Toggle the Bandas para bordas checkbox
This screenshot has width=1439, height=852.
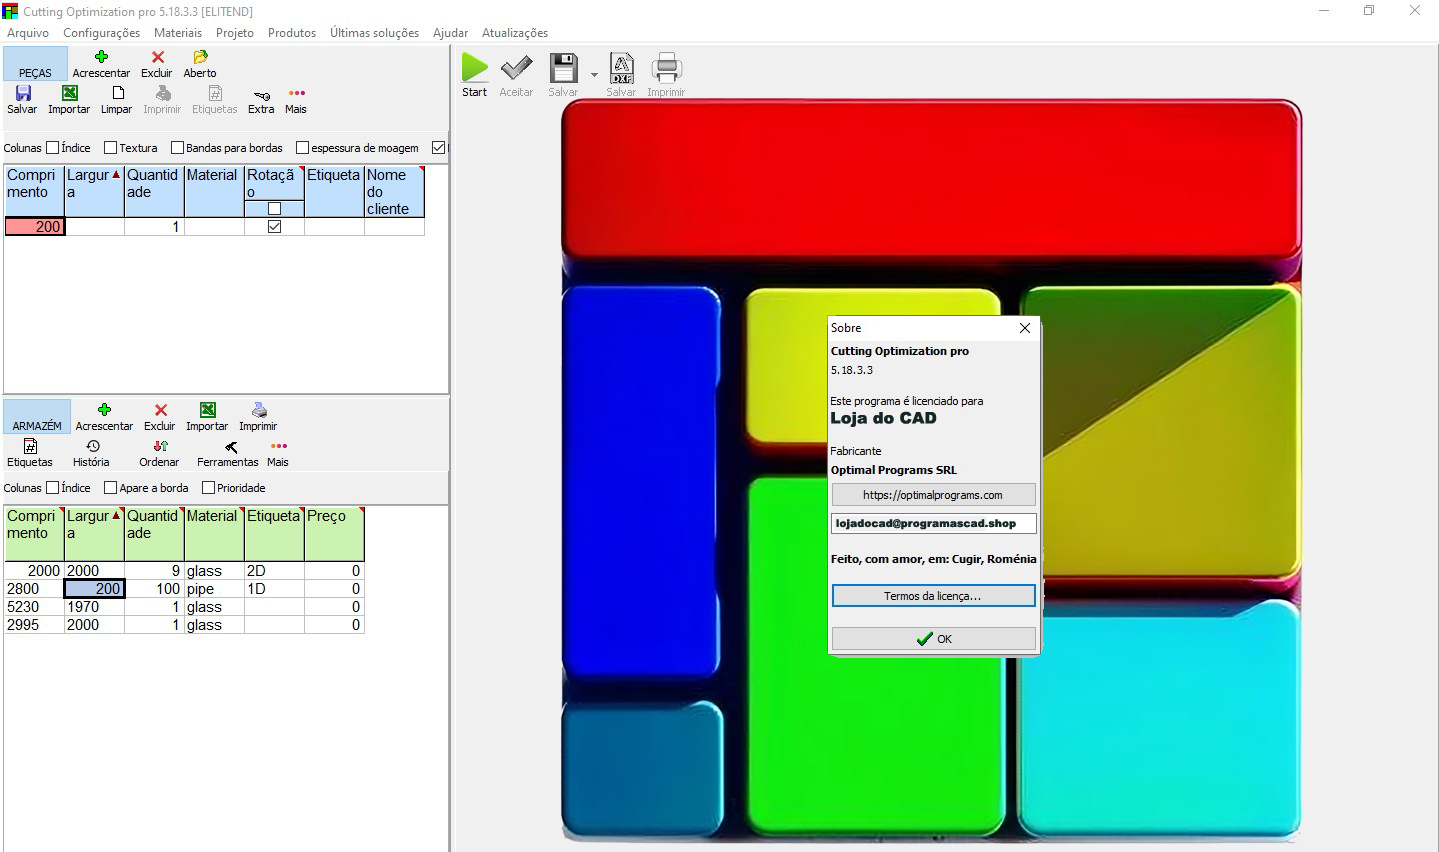click(178, 148)
